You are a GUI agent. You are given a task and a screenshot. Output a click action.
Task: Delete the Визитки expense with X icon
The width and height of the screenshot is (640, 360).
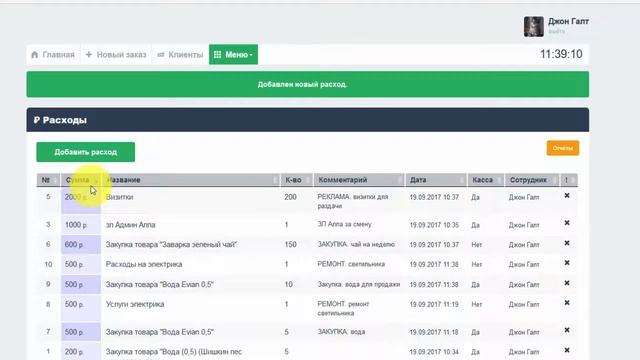click(x=567, y=196)
